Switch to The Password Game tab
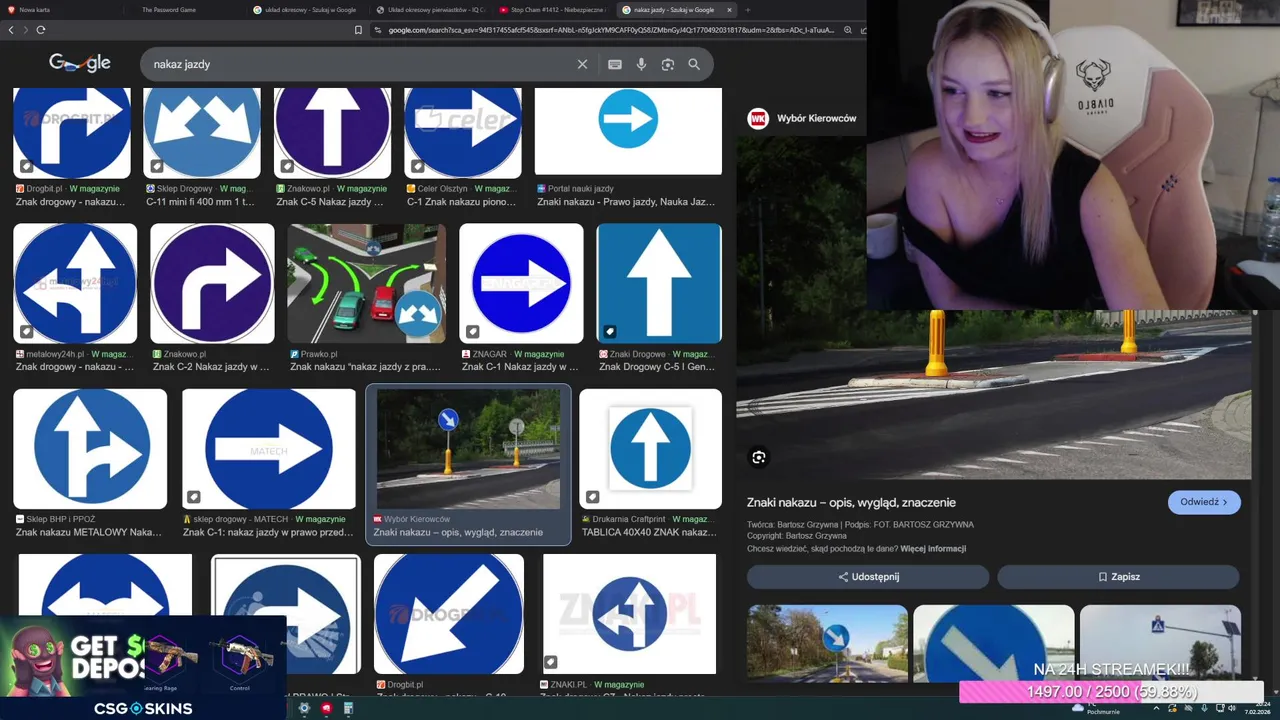This screenshot has height=720, width=1280. pos(185,10)
